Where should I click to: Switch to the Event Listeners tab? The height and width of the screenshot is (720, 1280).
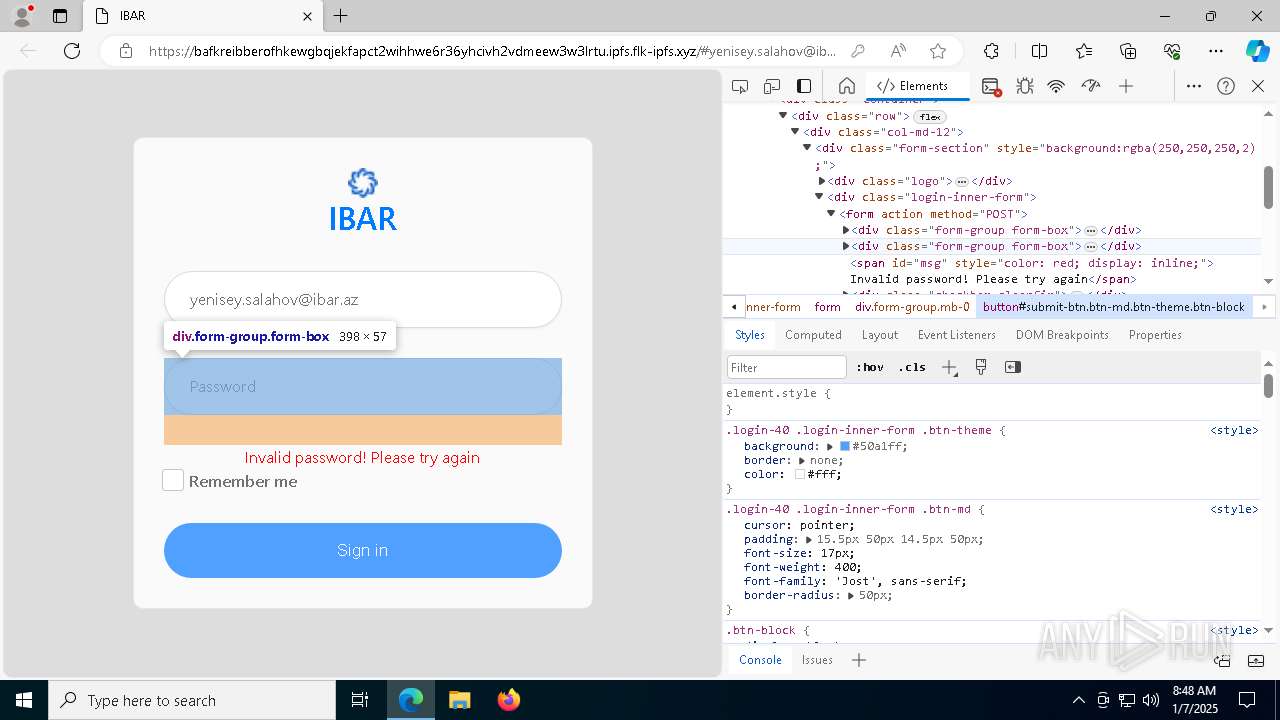coord(957,335)
